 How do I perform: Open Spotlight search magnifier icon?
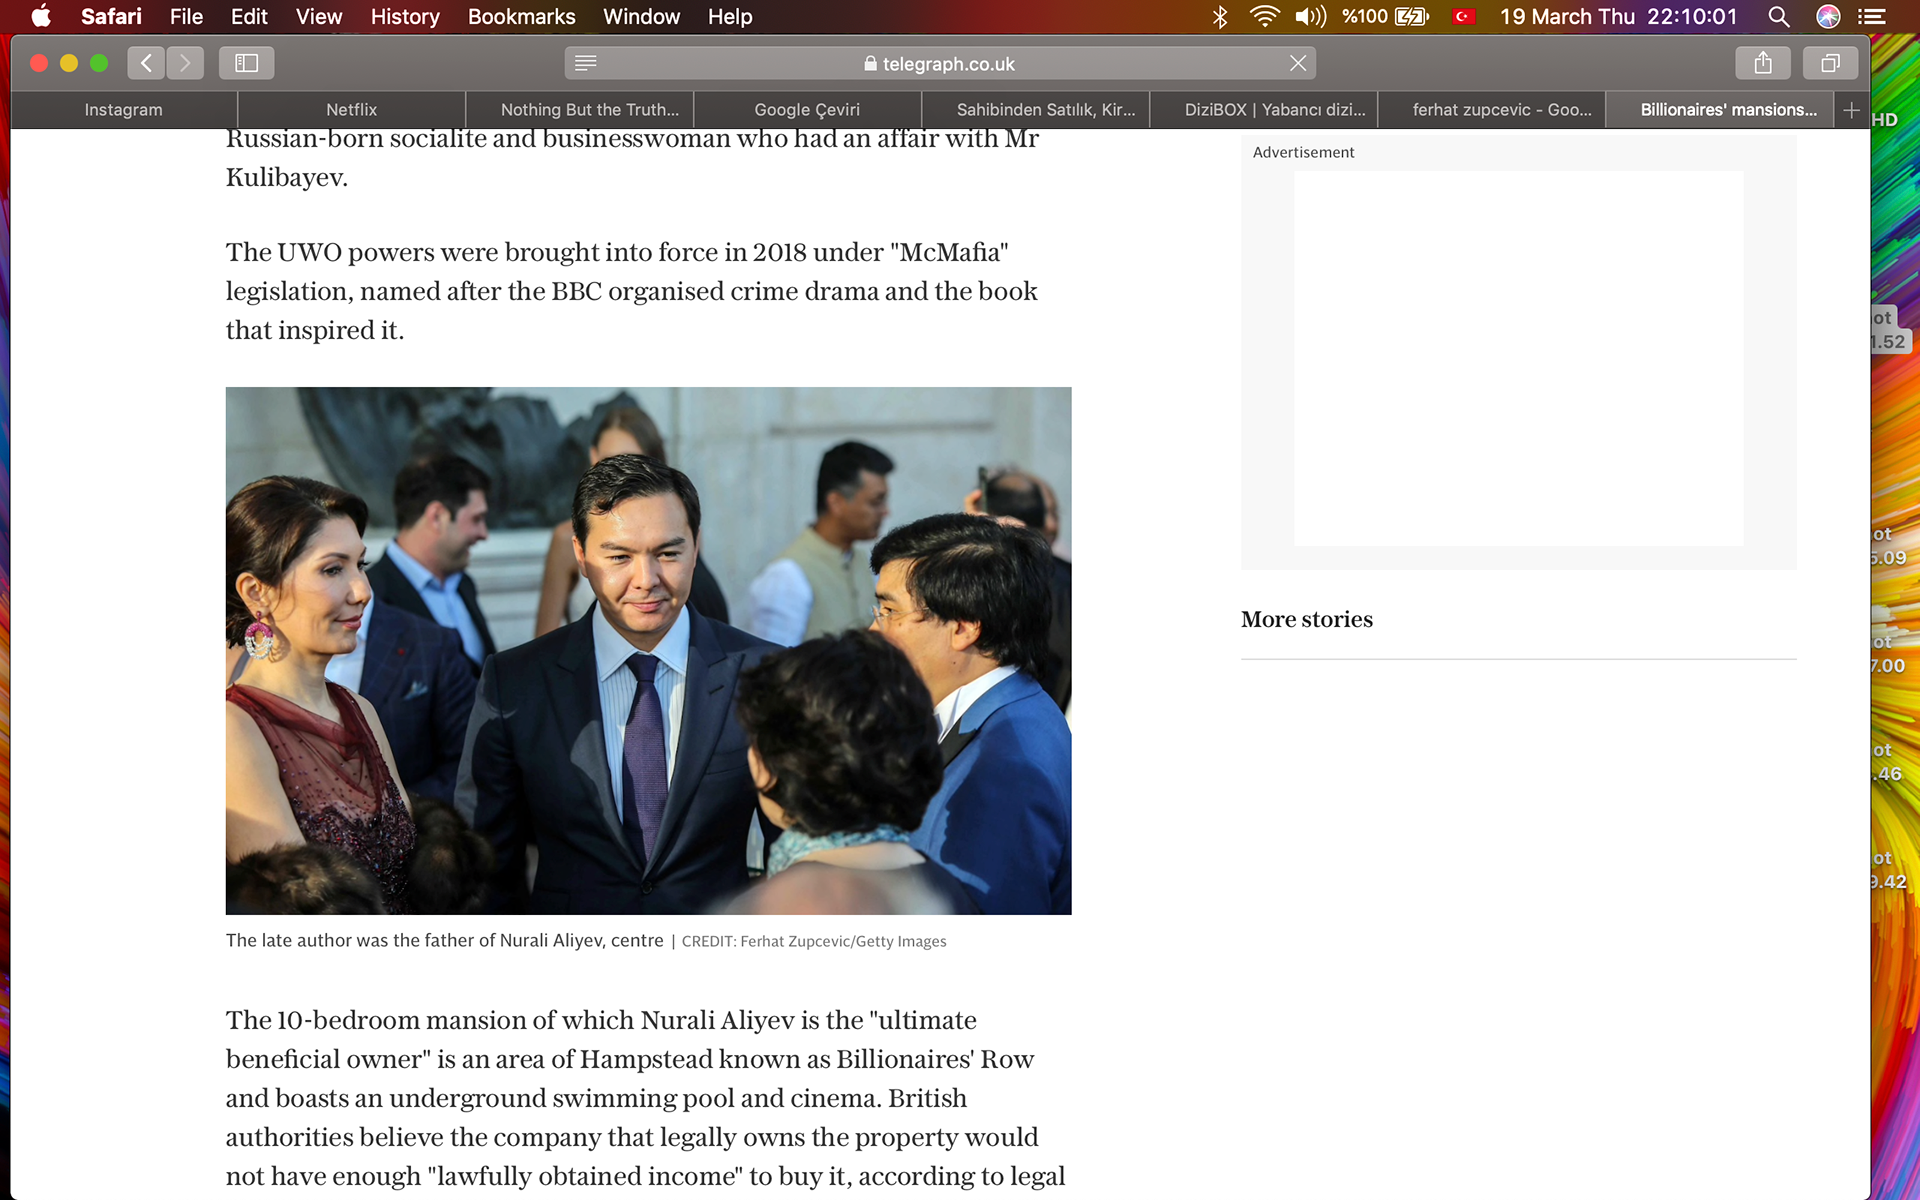(x=1778, y=17)
